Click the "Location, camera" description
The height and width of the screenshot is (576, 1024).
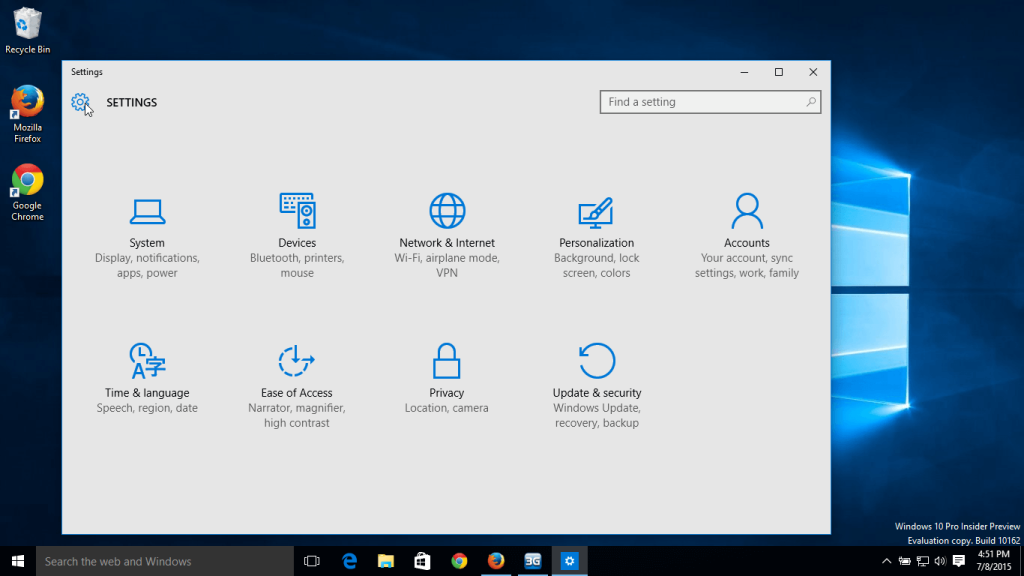pos(447,408)
